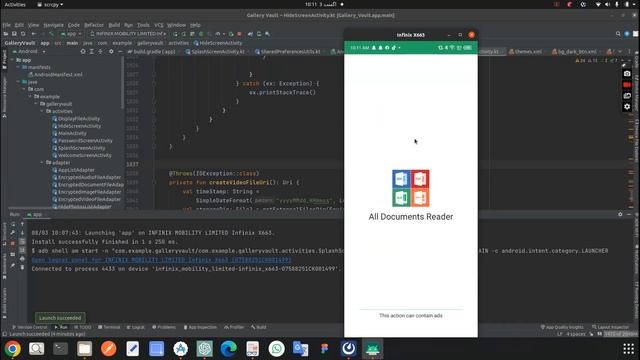Open AndroidManifest.xml in project tree
The height and width of the screenshot is (360, 640).
[56, 75]
